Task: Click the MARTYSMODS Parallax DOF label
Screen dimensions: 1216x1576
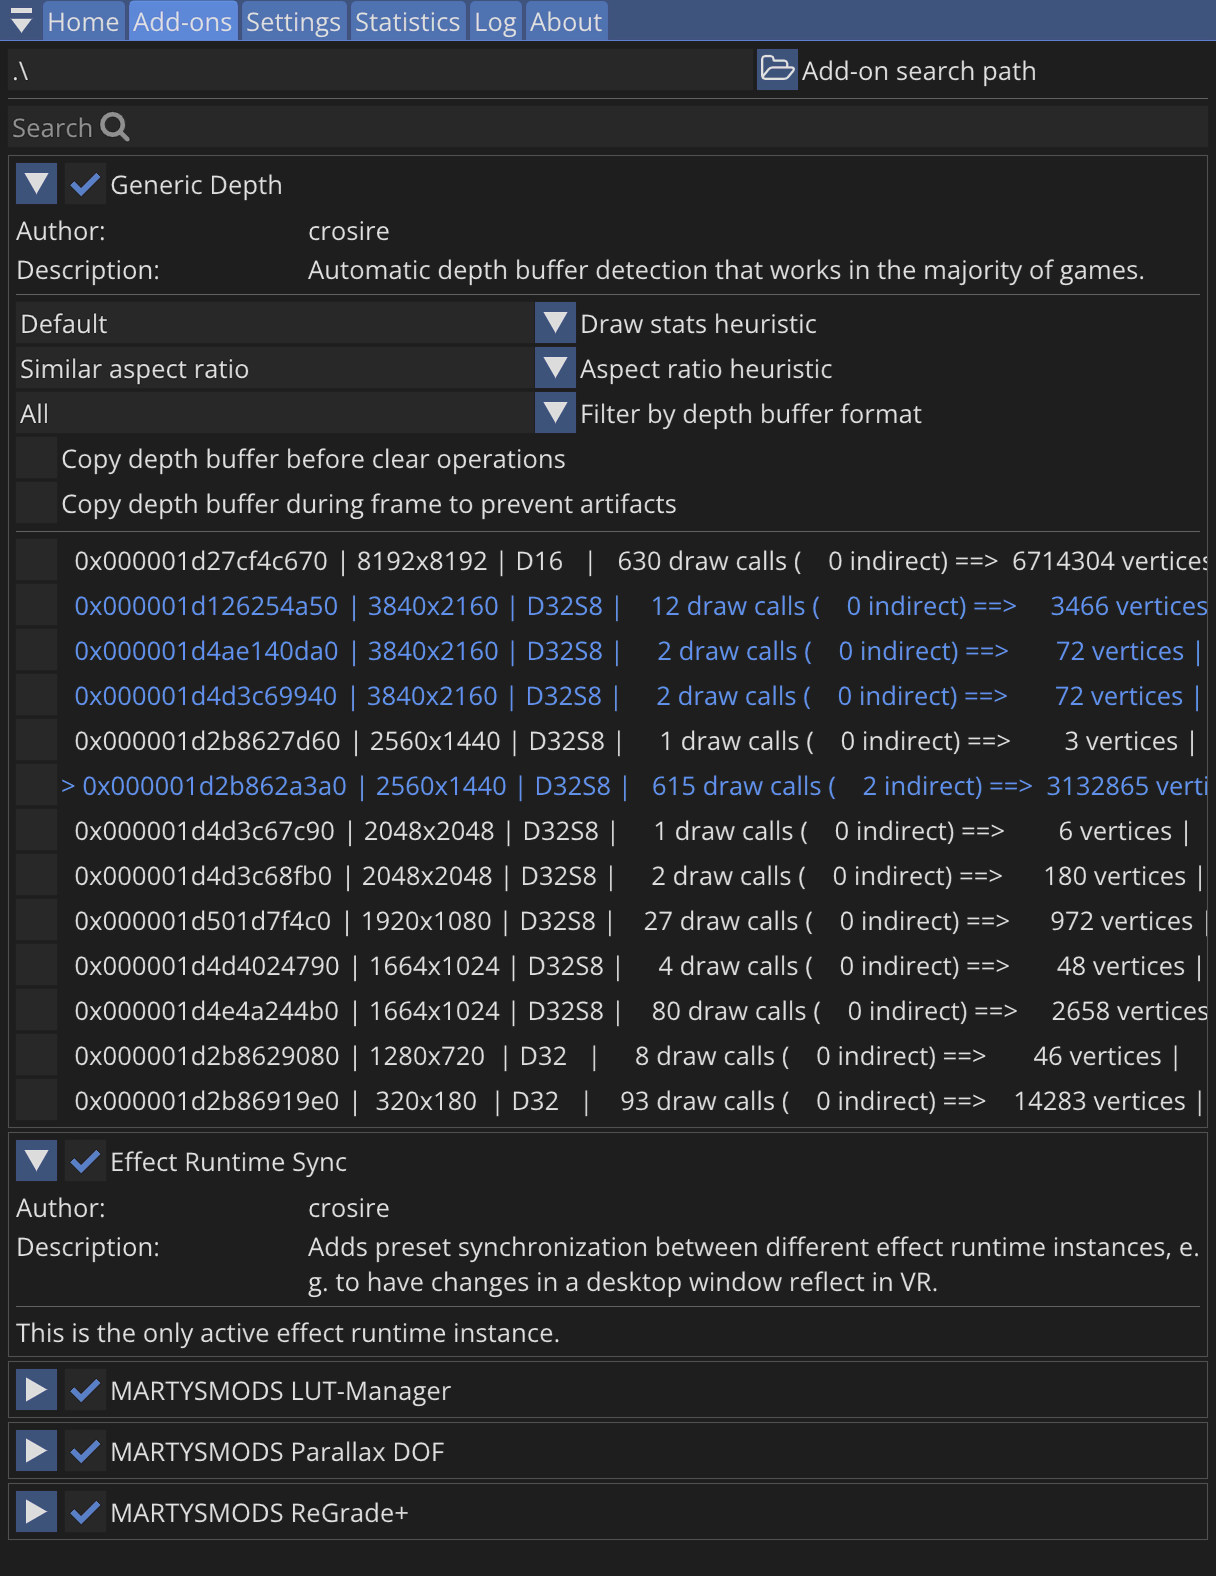Action: 277,1452
